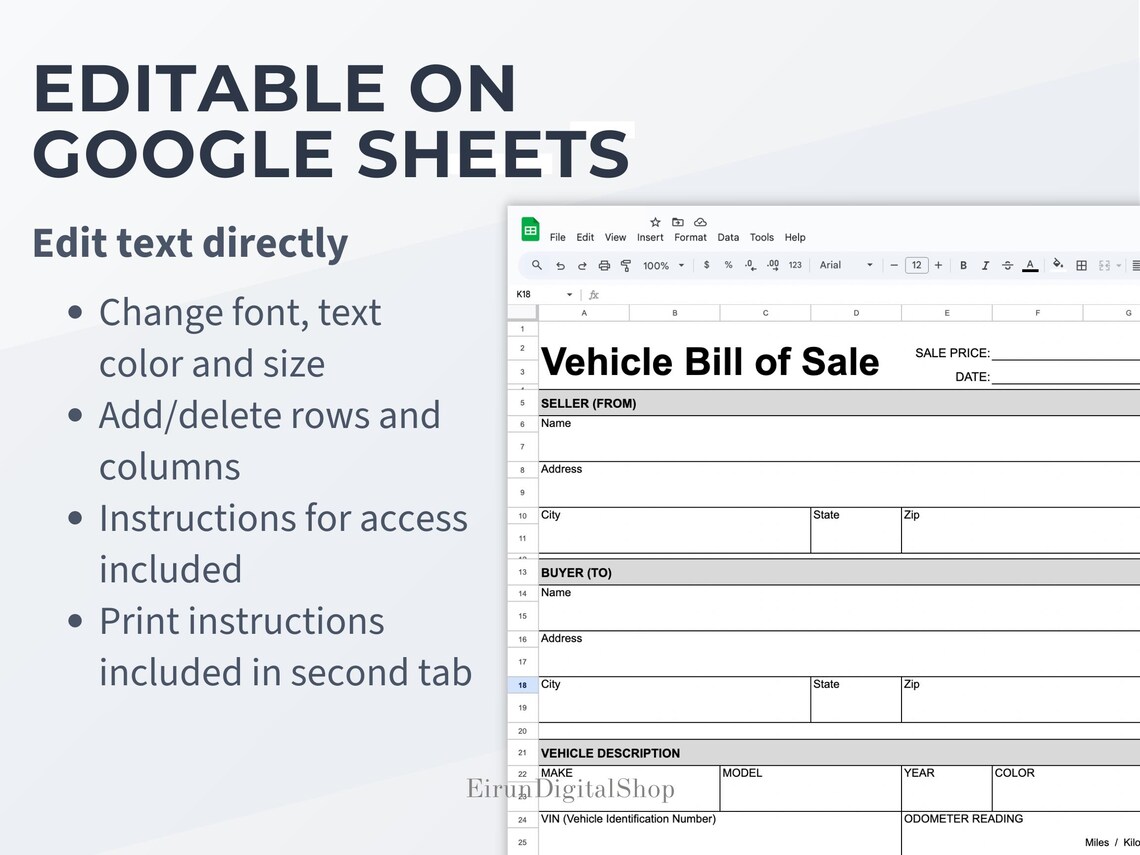This screenshot has height=855, width=1140.
Task: Check the cloud save status icon
Action: tap(700, 222)
